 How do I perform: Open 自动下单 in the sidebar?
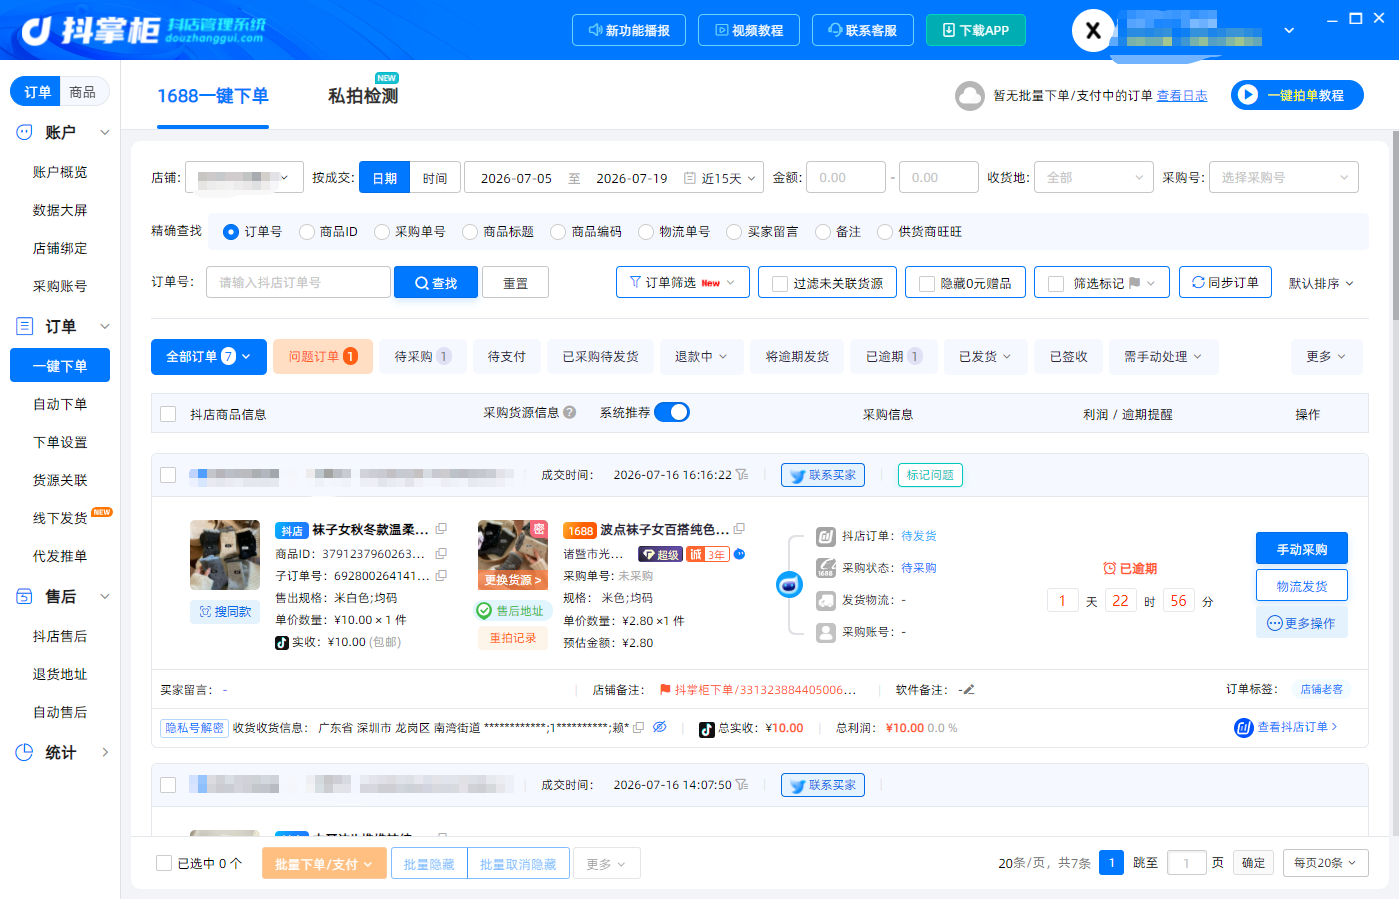[x=60, y=404]
